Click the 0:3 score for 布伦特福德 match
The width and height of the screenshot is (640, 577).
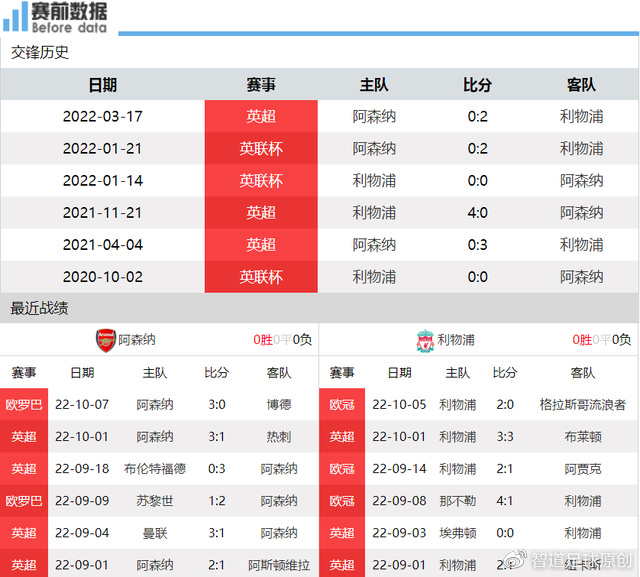click(x=217, y=469)
